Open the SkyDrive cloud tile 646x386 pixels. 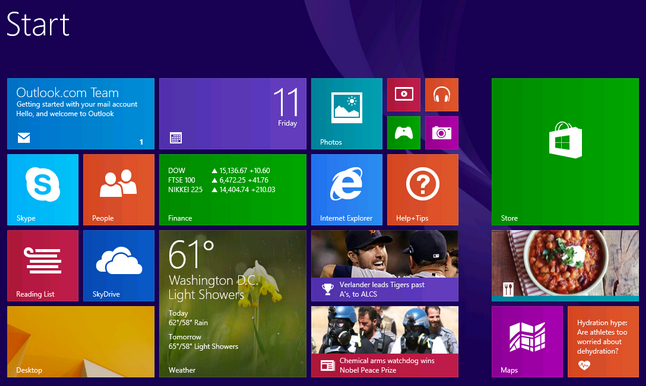119,266
